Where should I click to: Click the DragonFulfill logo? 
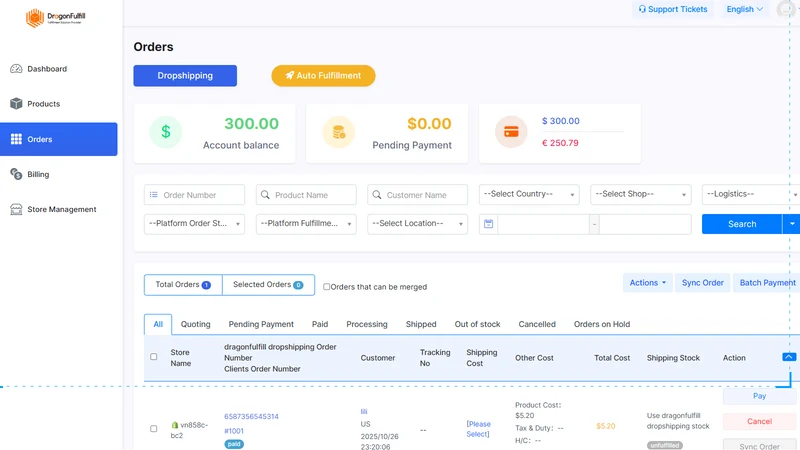[56, 18]
